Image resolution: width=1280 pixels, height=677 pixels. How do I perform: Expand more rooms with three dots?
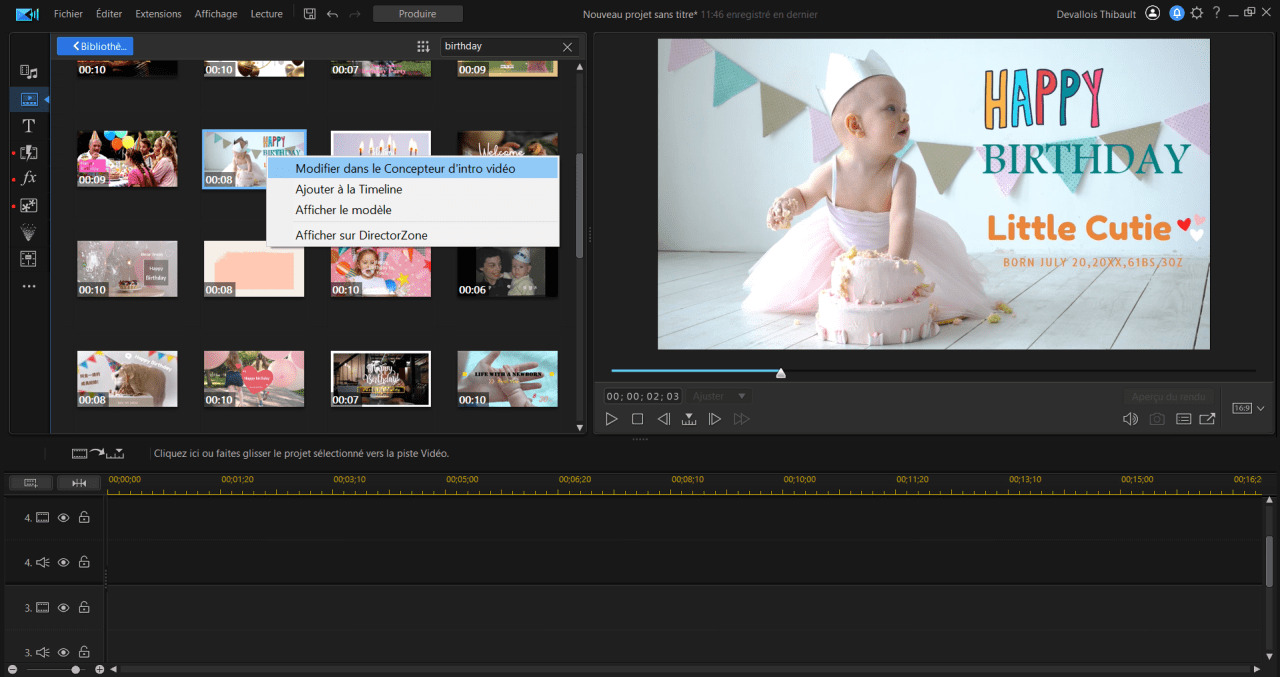tap(29, 286)
